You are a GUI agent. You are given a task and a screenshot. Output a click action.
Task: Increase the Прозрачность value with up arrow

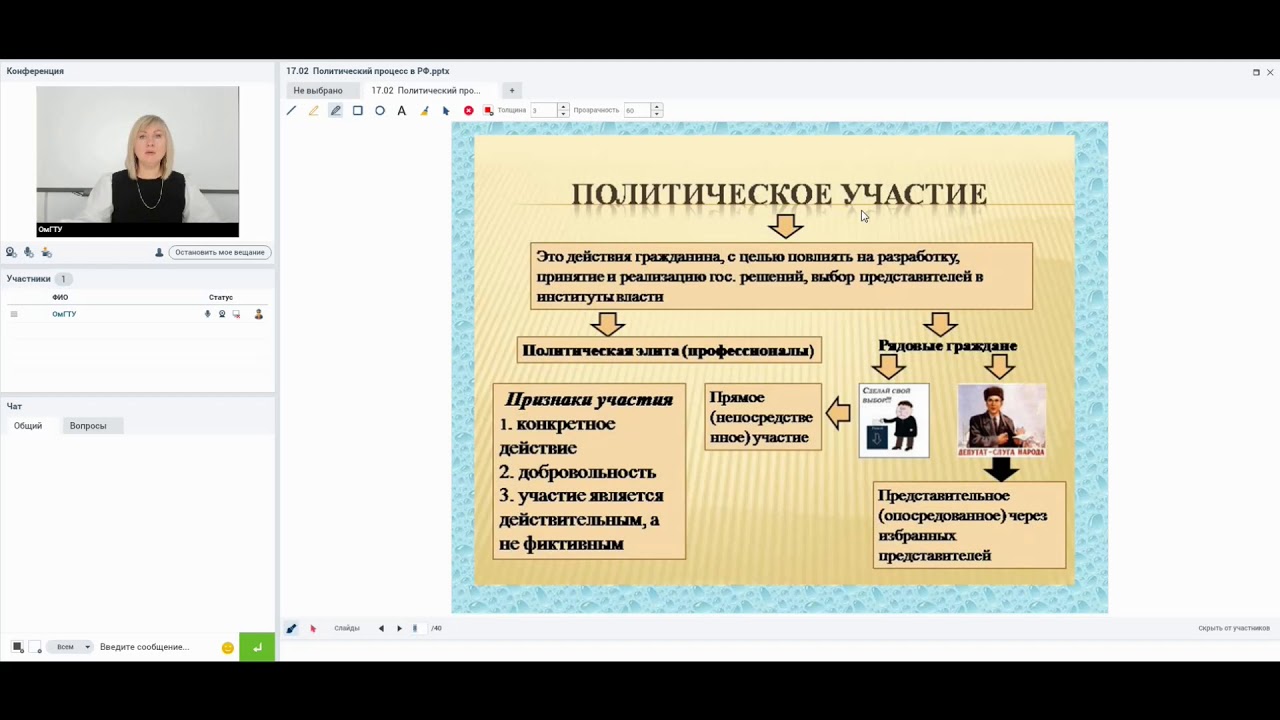pos(656,107)
